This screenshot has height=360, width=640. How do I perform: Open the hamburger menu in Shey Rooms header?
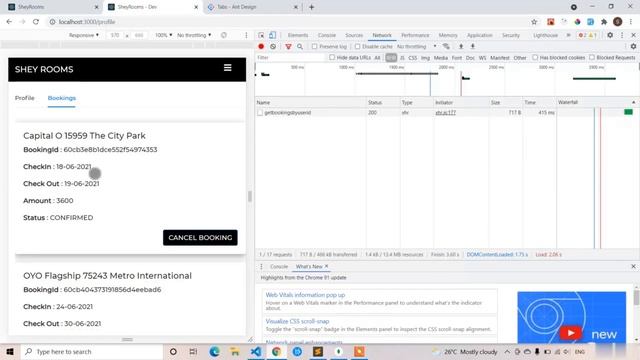click(x=228, y=68)
